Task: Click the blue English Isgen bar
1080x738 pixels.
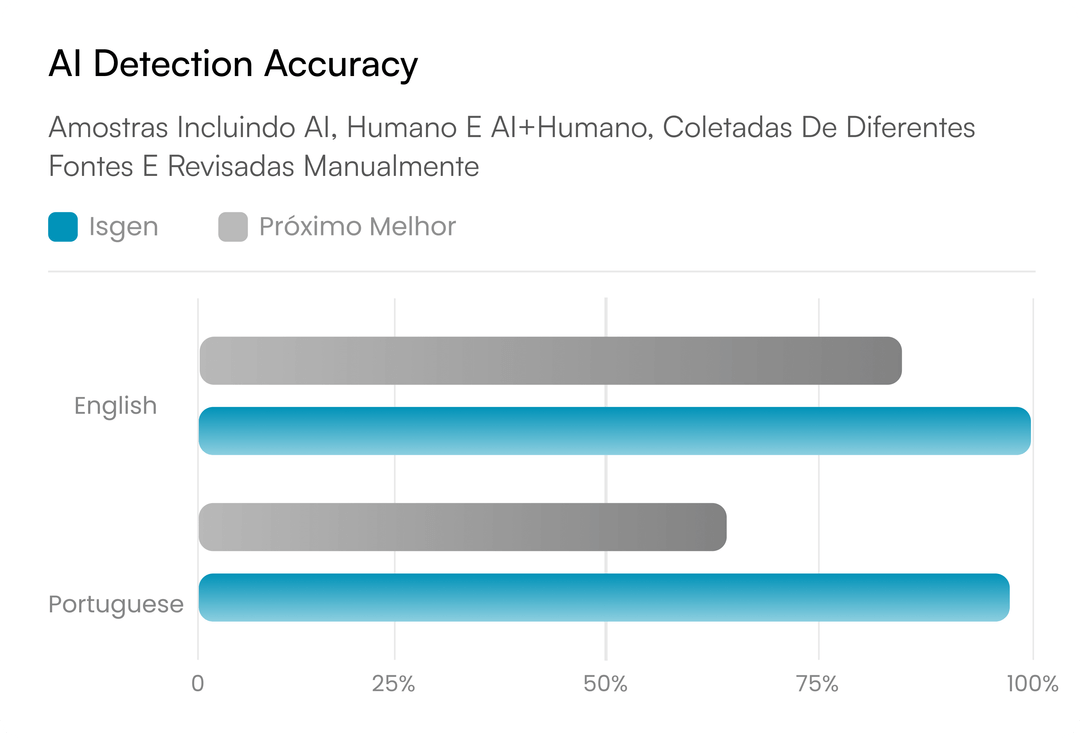Action: click(614, 431)
